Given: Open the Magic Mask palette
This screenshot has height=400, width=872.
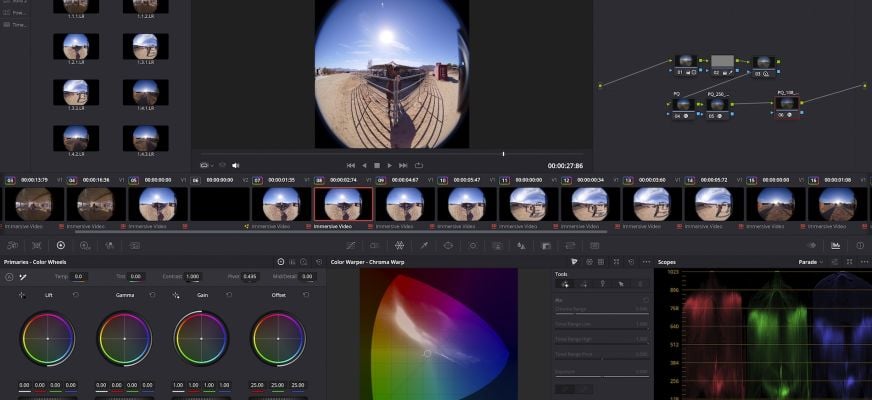Looking at the screenshot, I should tap(497, 245).
